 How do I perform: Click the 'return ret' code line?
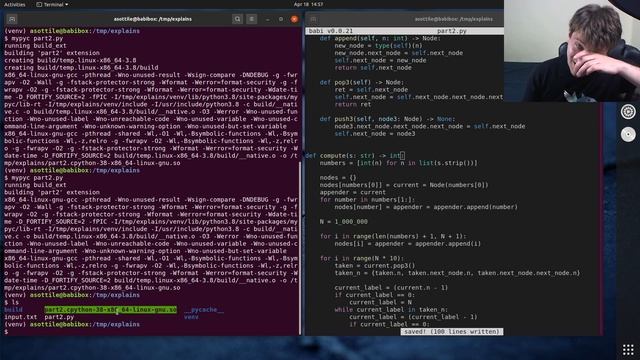pyautogui.click(x=353, y=104)
